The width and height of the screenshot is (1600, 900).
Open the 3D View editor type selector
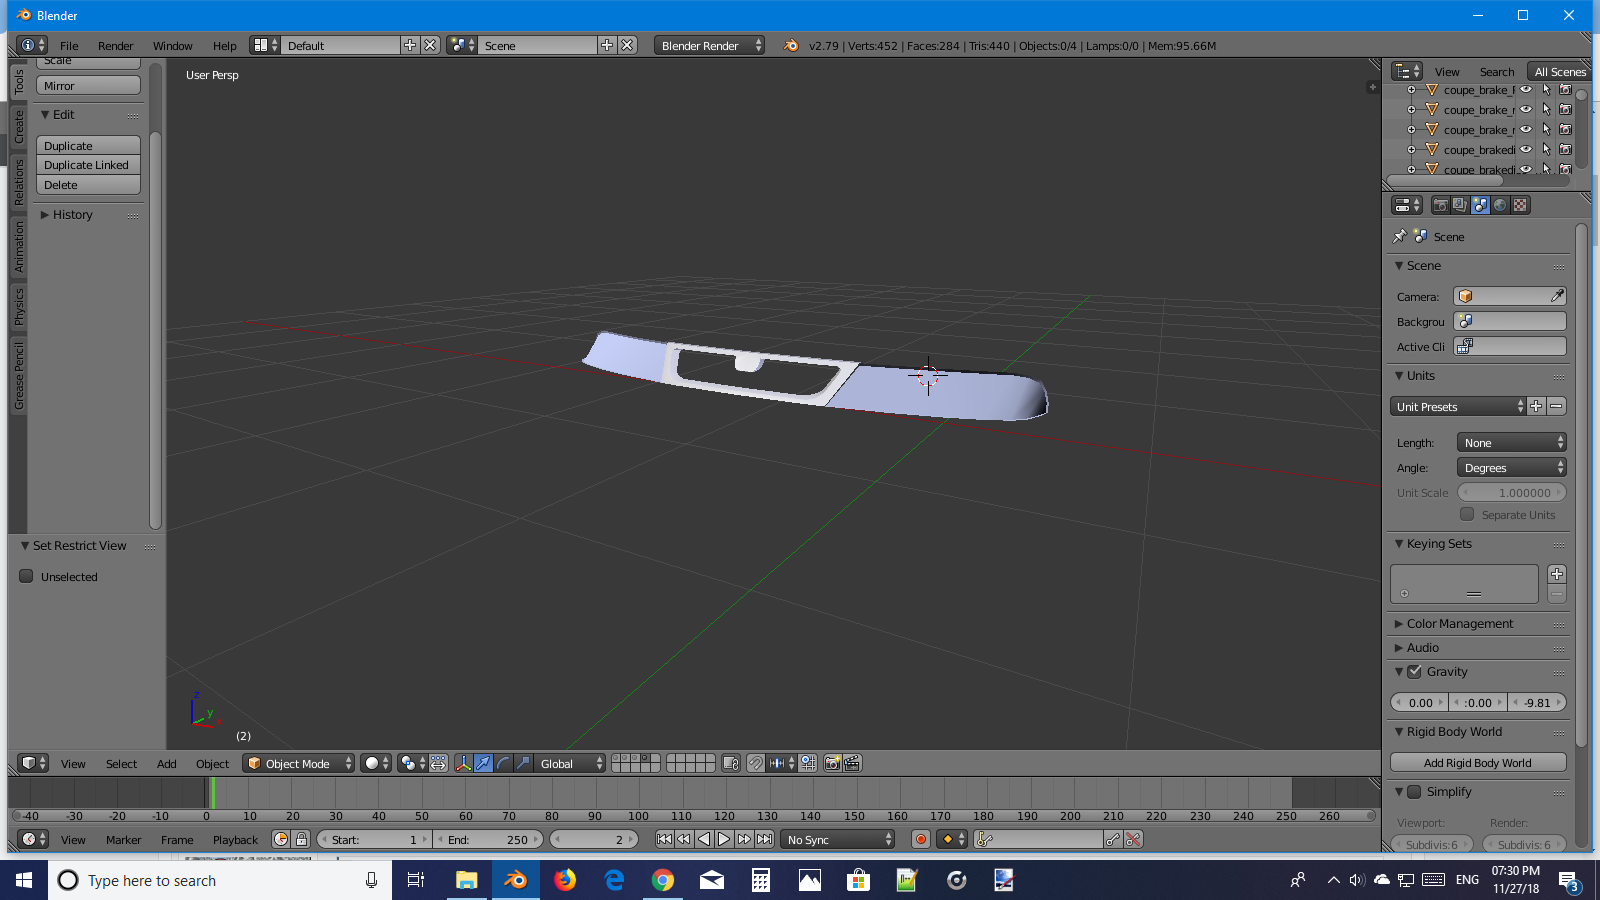click(x=33, y=763)
